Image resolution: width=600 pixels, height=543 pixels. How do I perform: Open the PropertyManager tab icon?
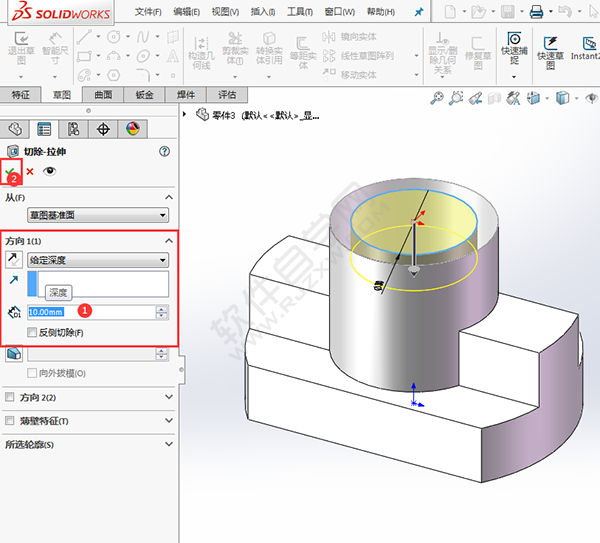[x=44, y=129]
